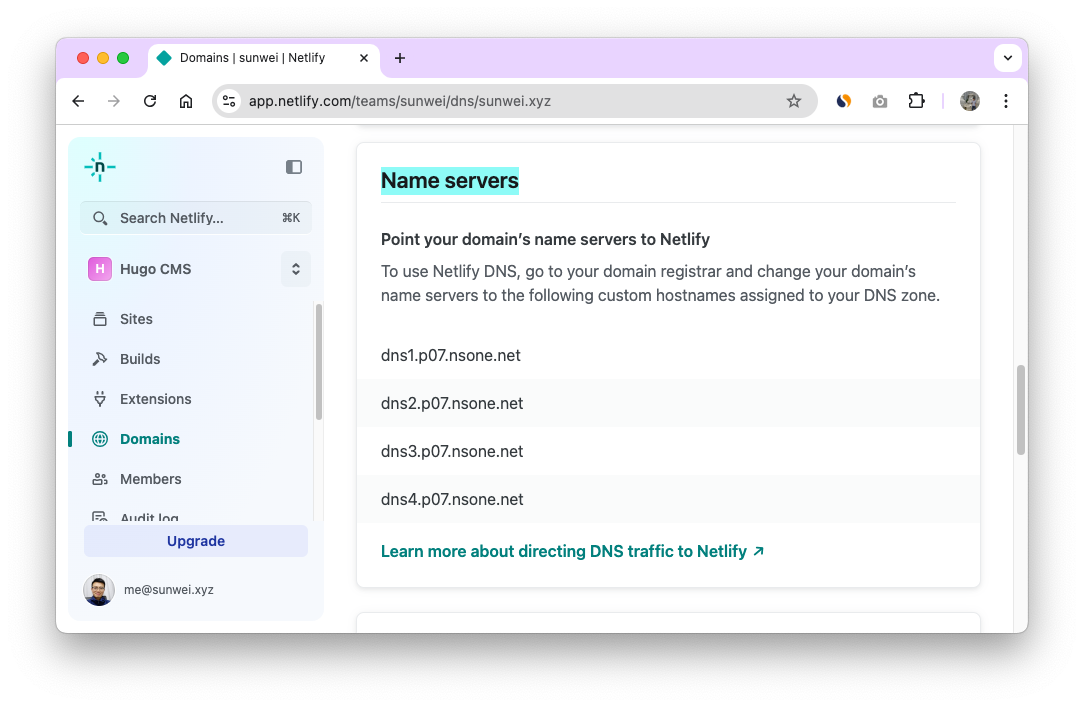Image resolution: width=1084 pixels, height=707 pixels.
Task: Select Domains in the sidebar
Action: tap(150, 440)
